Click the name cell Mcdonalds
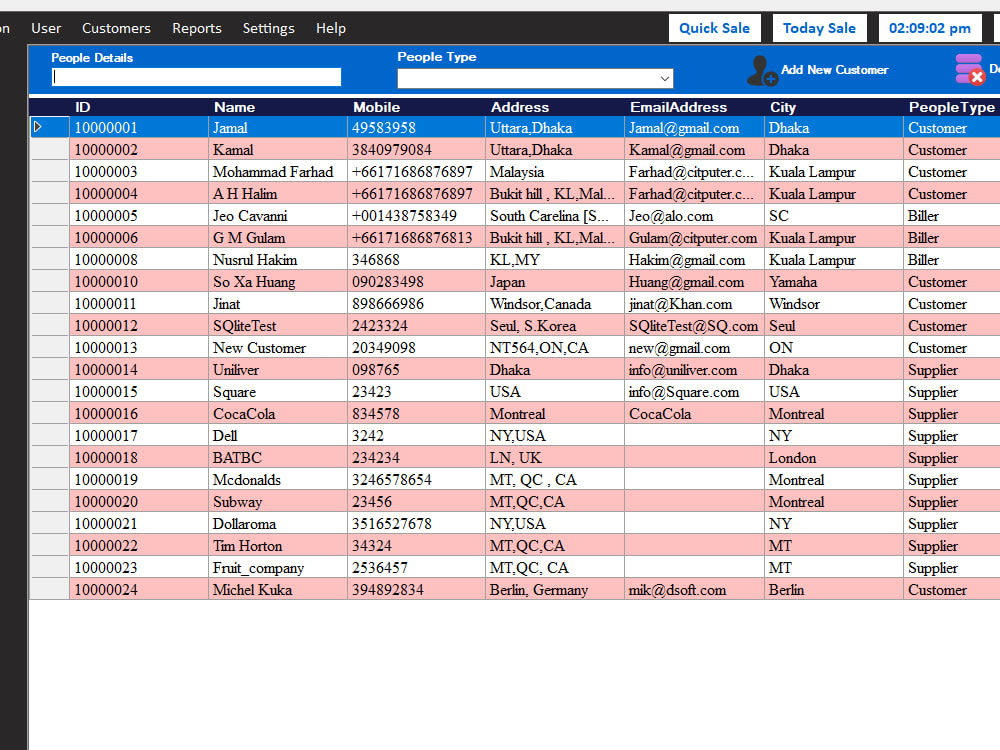 pos(278,480)
